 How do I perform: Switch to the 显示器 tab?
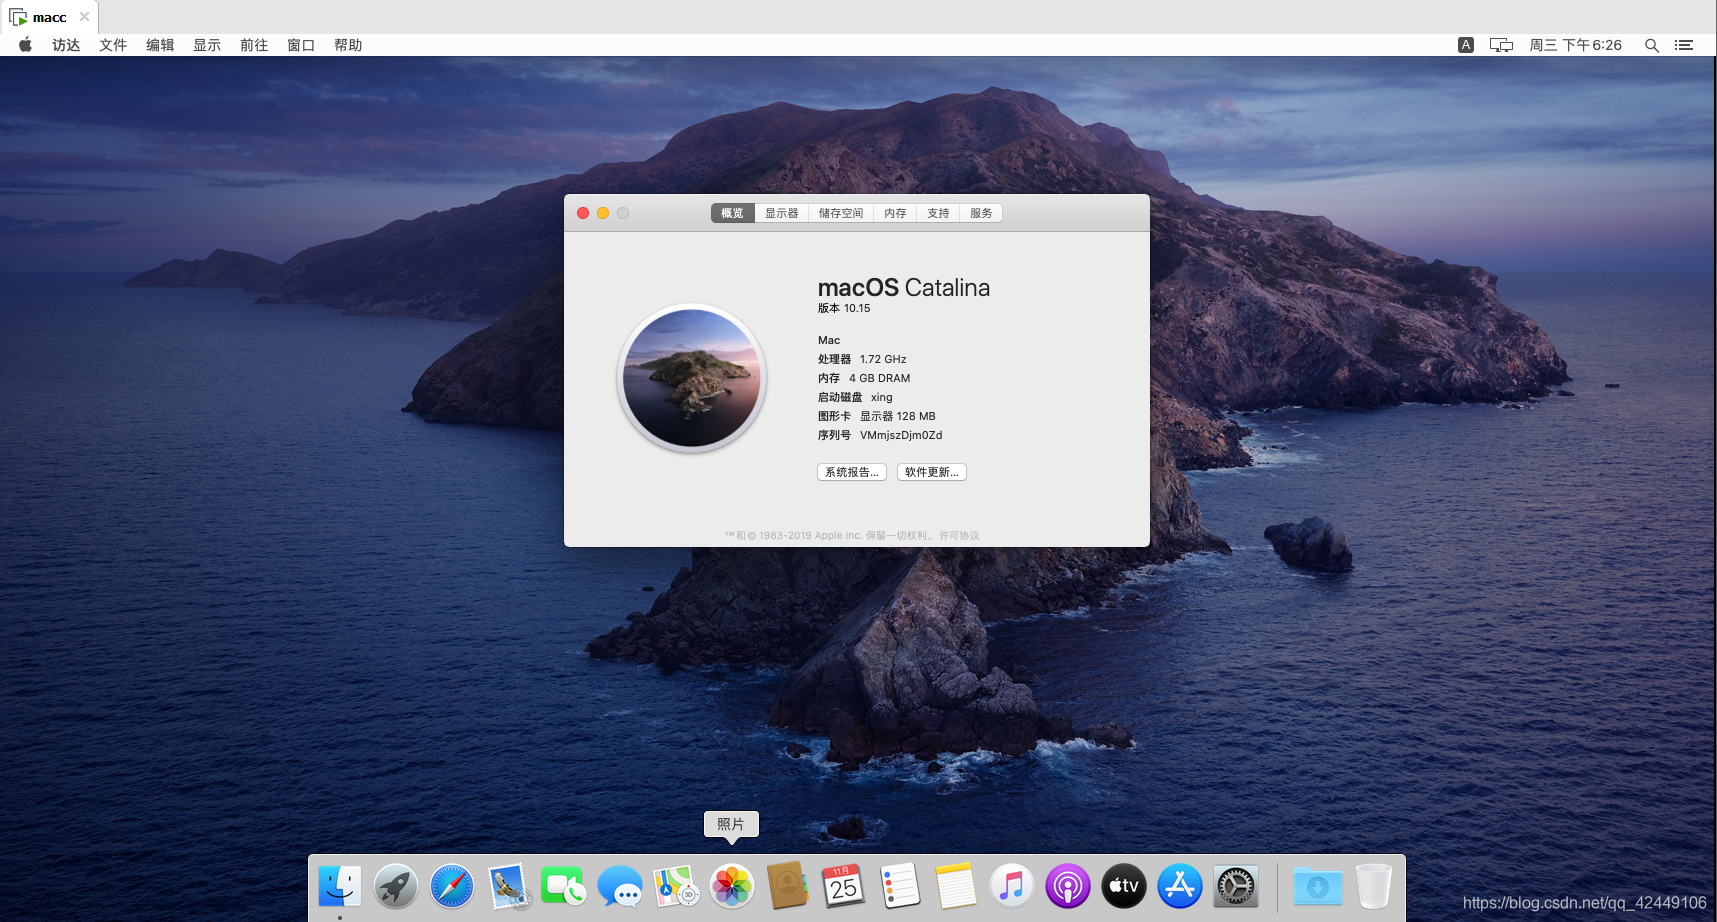tap(782, 213)
